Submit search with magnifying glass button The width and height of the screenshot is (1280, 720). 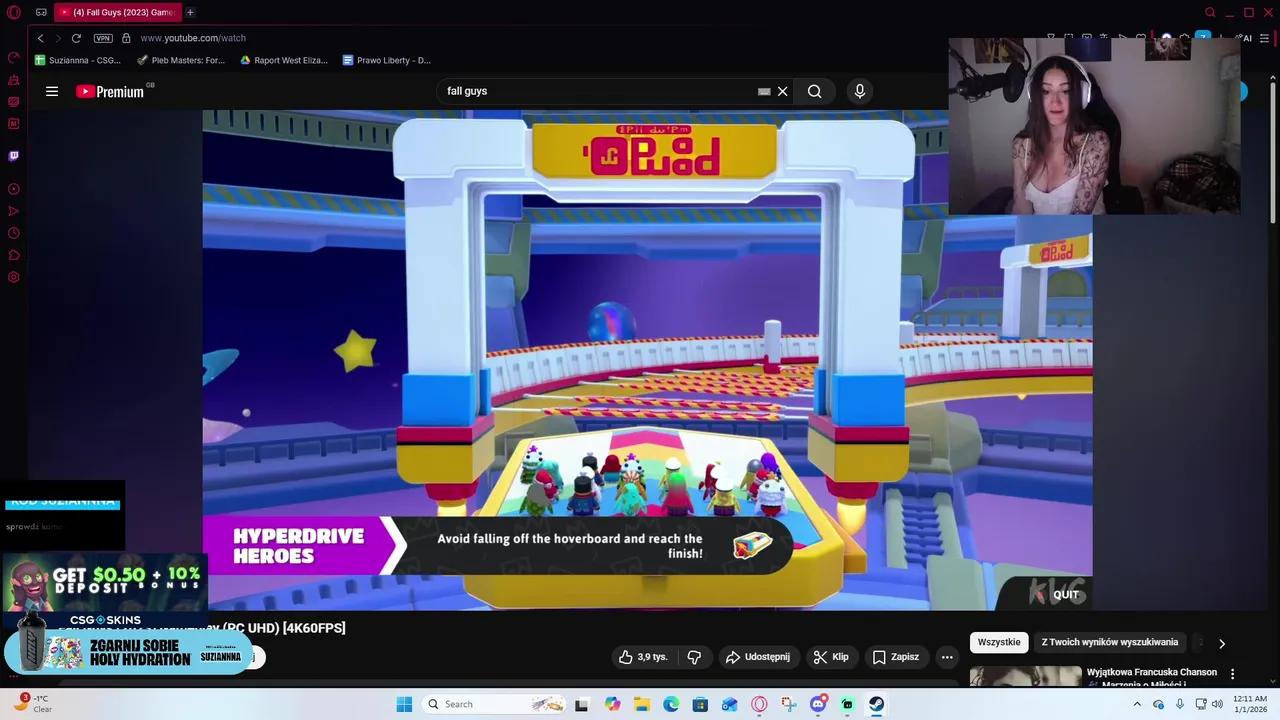[x=815, y=91]
